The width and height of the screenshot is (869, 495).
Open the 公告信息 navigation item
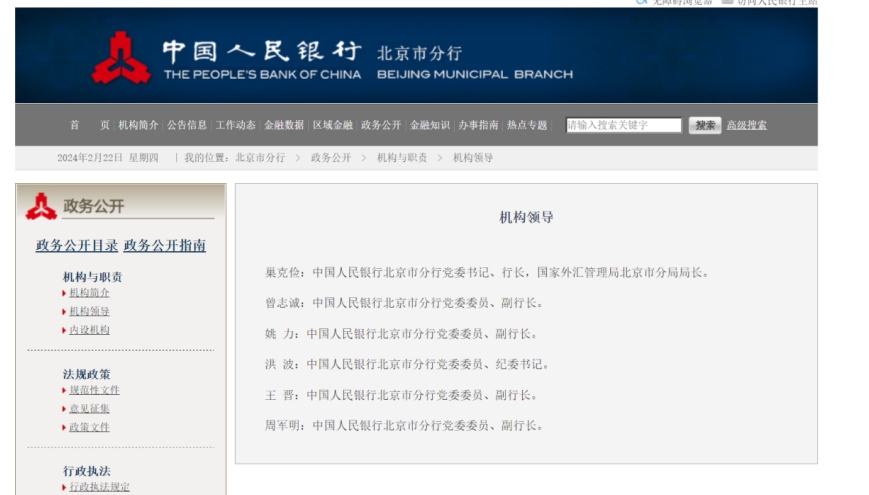pyautogui.click(x=187, y=125)
